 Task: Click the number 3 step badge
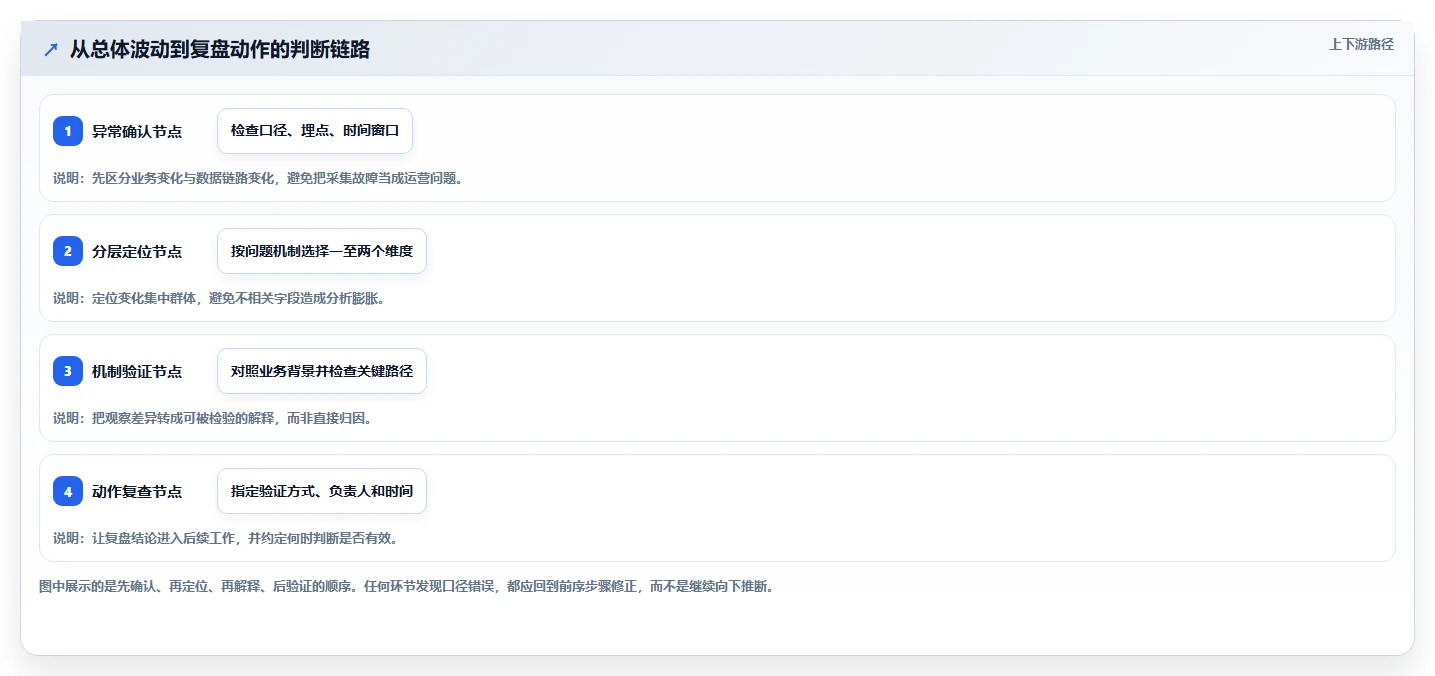tap(68, 371)
